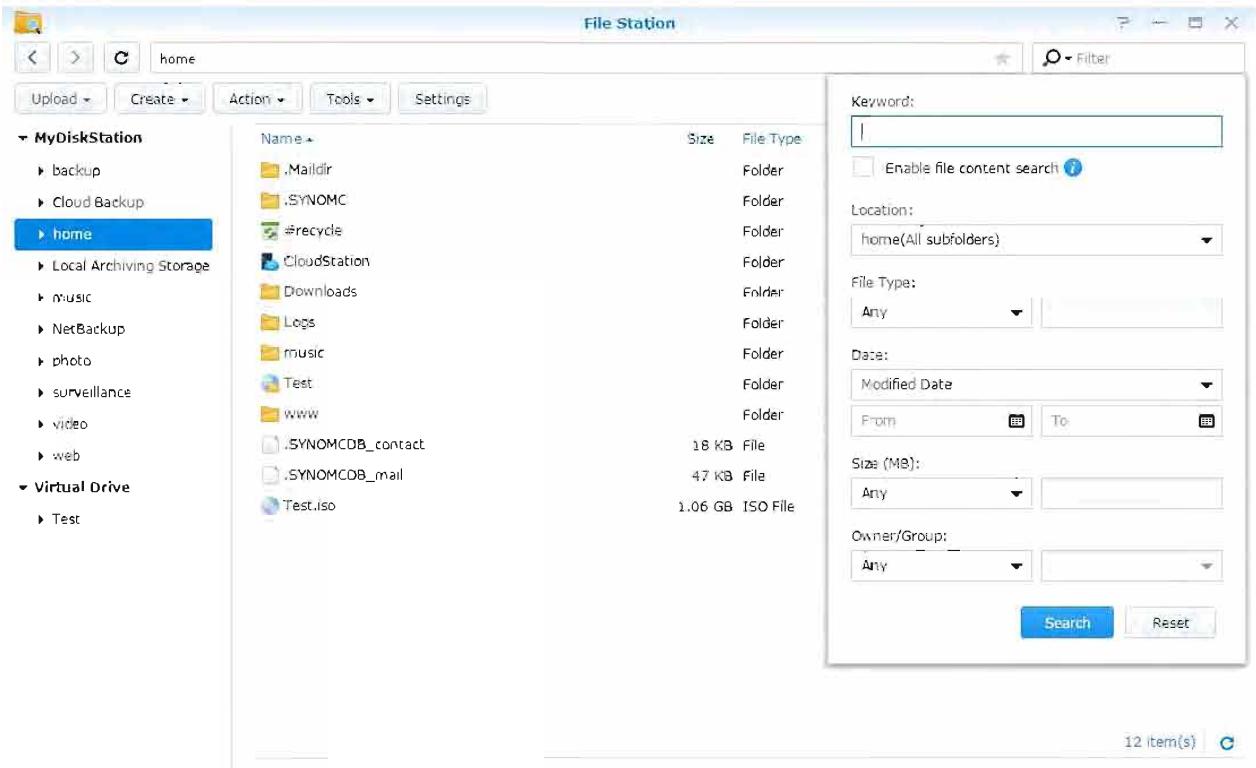Click the File Type extension field
The height and width of the screenshot is (768, 1256).
[x=1131, y=312]
